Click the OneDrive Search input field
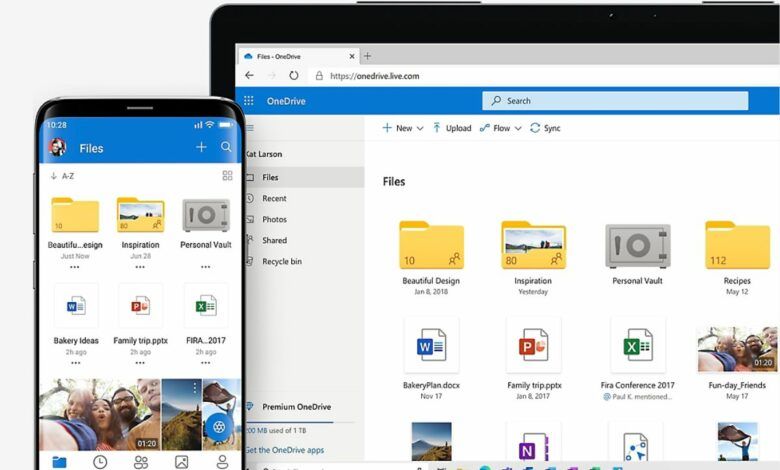 [615, 101]
